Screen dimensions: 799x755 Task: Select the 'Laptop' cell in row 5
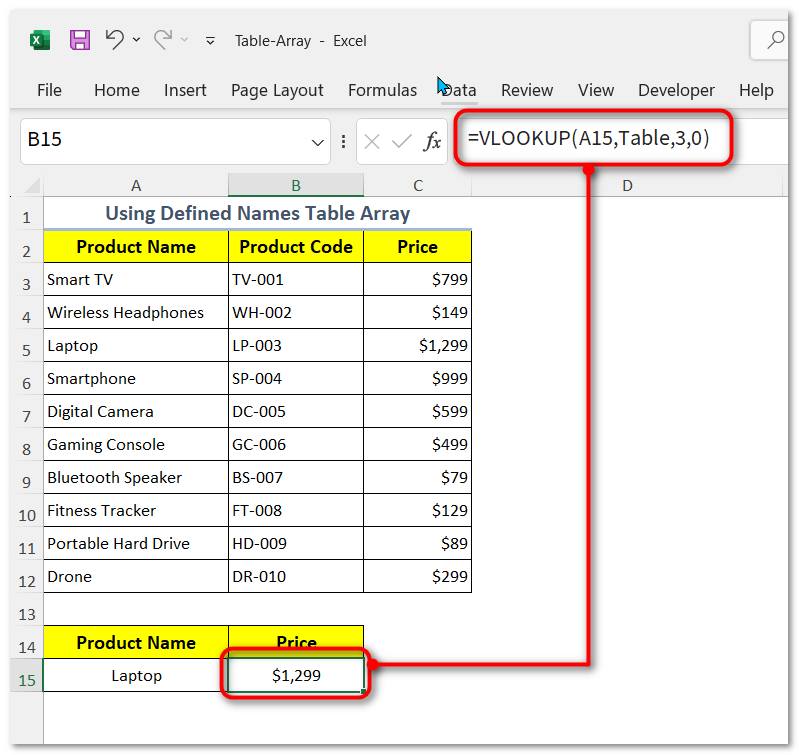point(136,345)
